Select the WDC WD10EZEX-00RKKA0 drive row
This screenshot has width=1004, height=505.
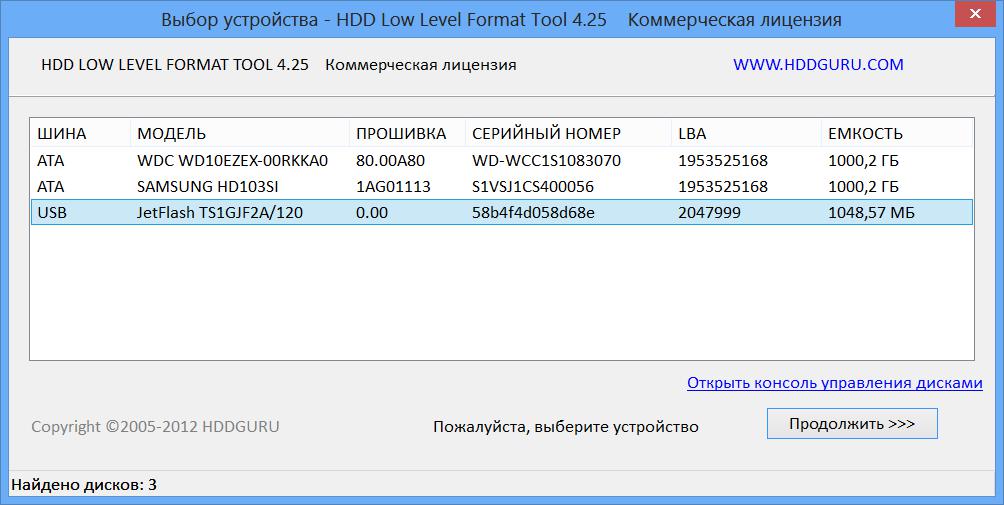coord(502,160)
